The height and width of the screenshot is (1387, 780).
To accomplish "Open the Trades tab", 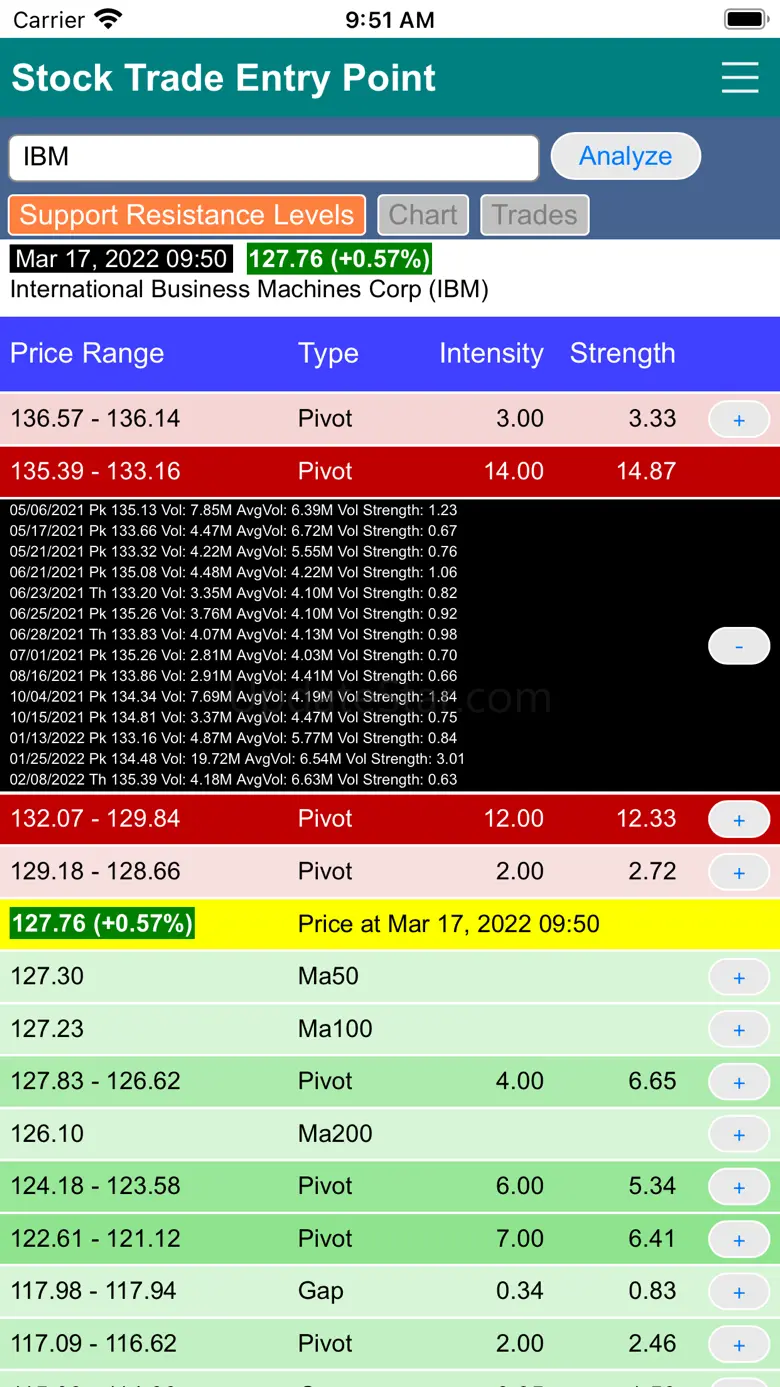I will [535, 215].
